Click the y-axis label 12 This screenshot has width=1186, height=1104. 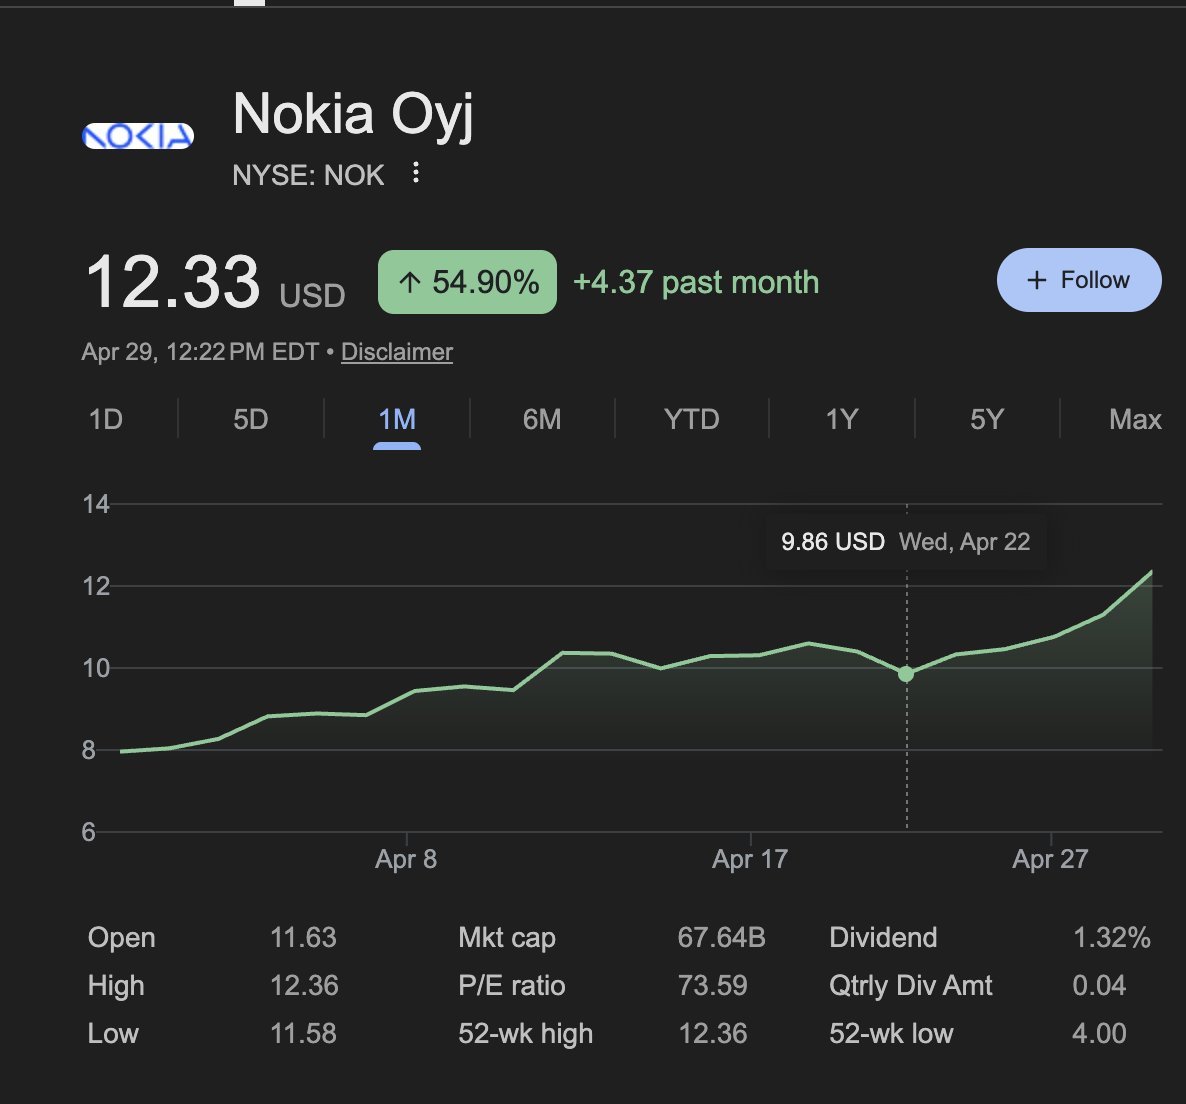(x=96, y=586)
